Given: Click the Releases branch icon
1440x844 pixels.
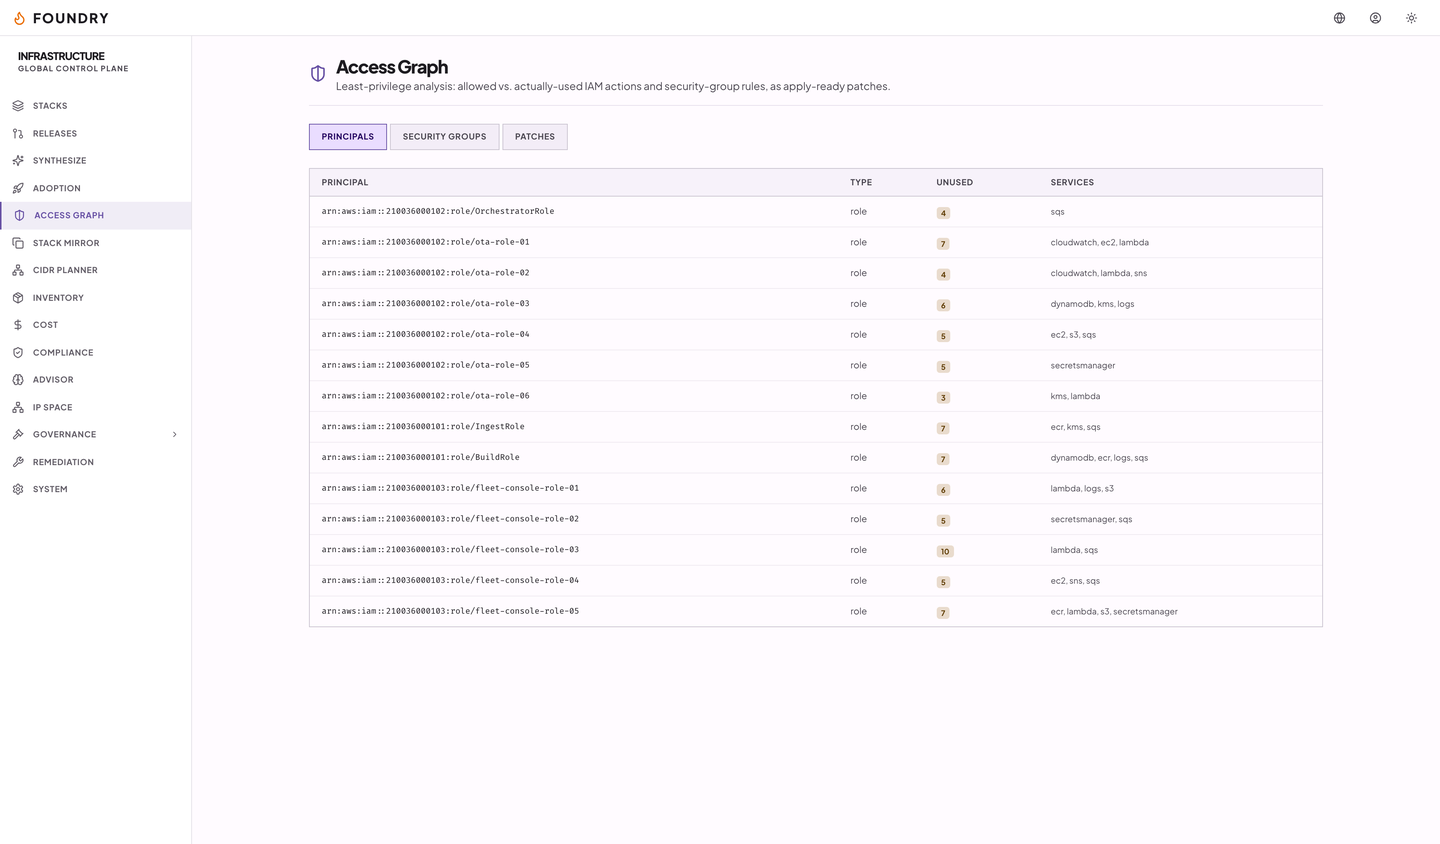Looking at the screenshot, I should pos(18,133).
